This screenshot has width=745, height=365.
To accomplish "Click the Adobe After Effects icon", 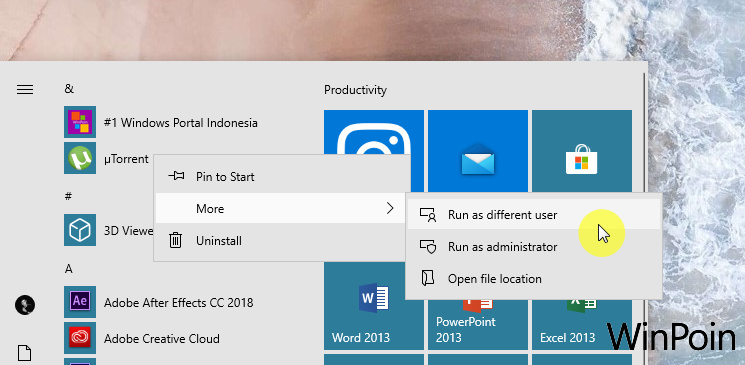I will (x=80, y=302).
